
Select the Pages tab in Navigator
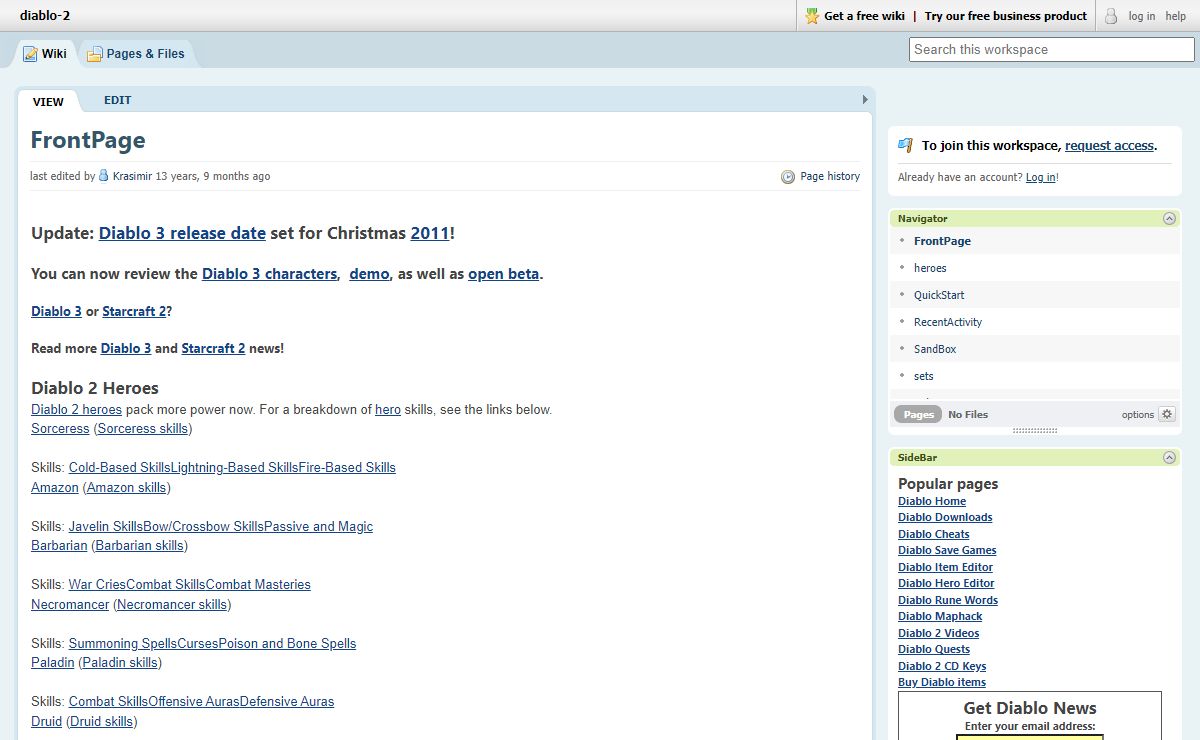pyautogui.click(x=918, y=414)
